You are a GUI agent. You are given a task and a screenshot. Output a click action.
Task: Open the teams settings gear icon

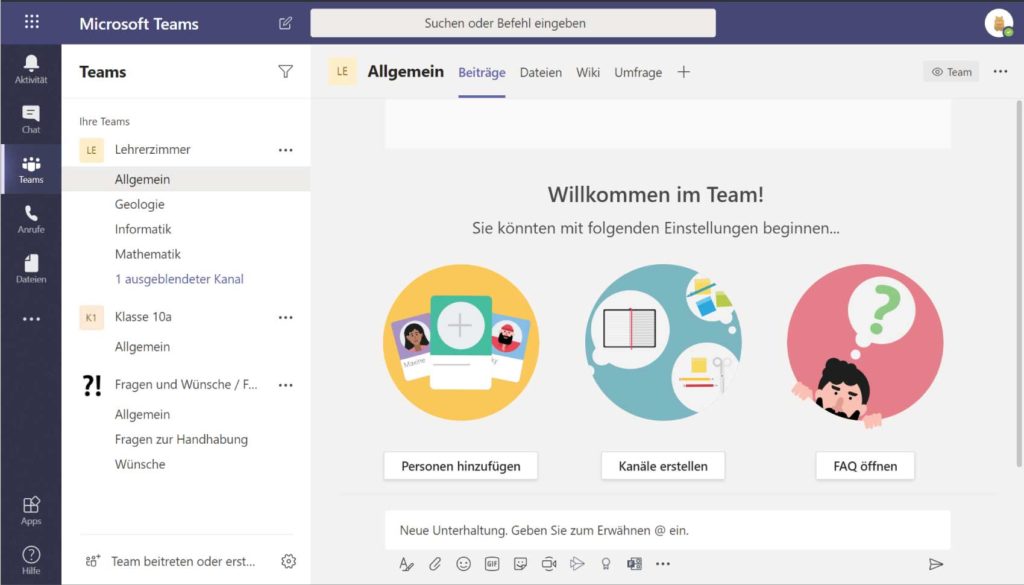[x=288, y=561]
